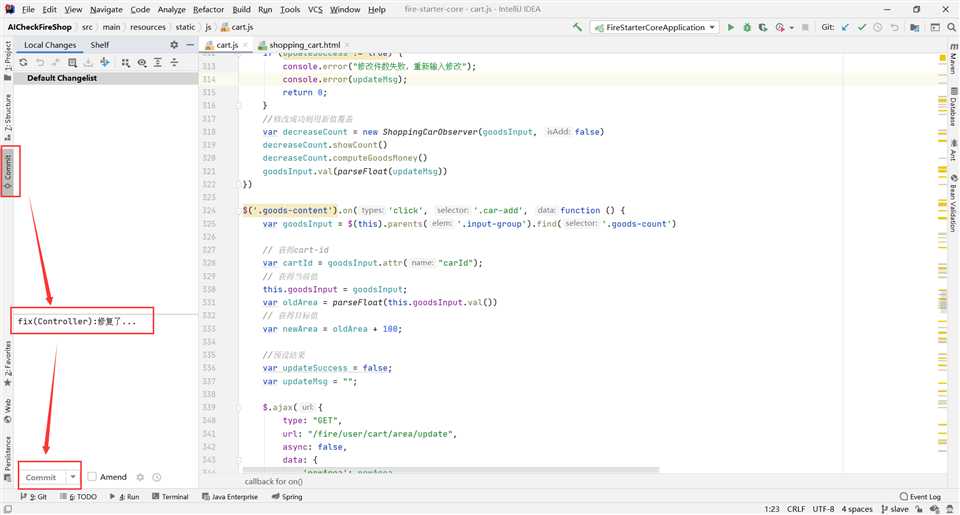Select the cart.js editor tab
The image size is (960, 515).
click(226, 45)
